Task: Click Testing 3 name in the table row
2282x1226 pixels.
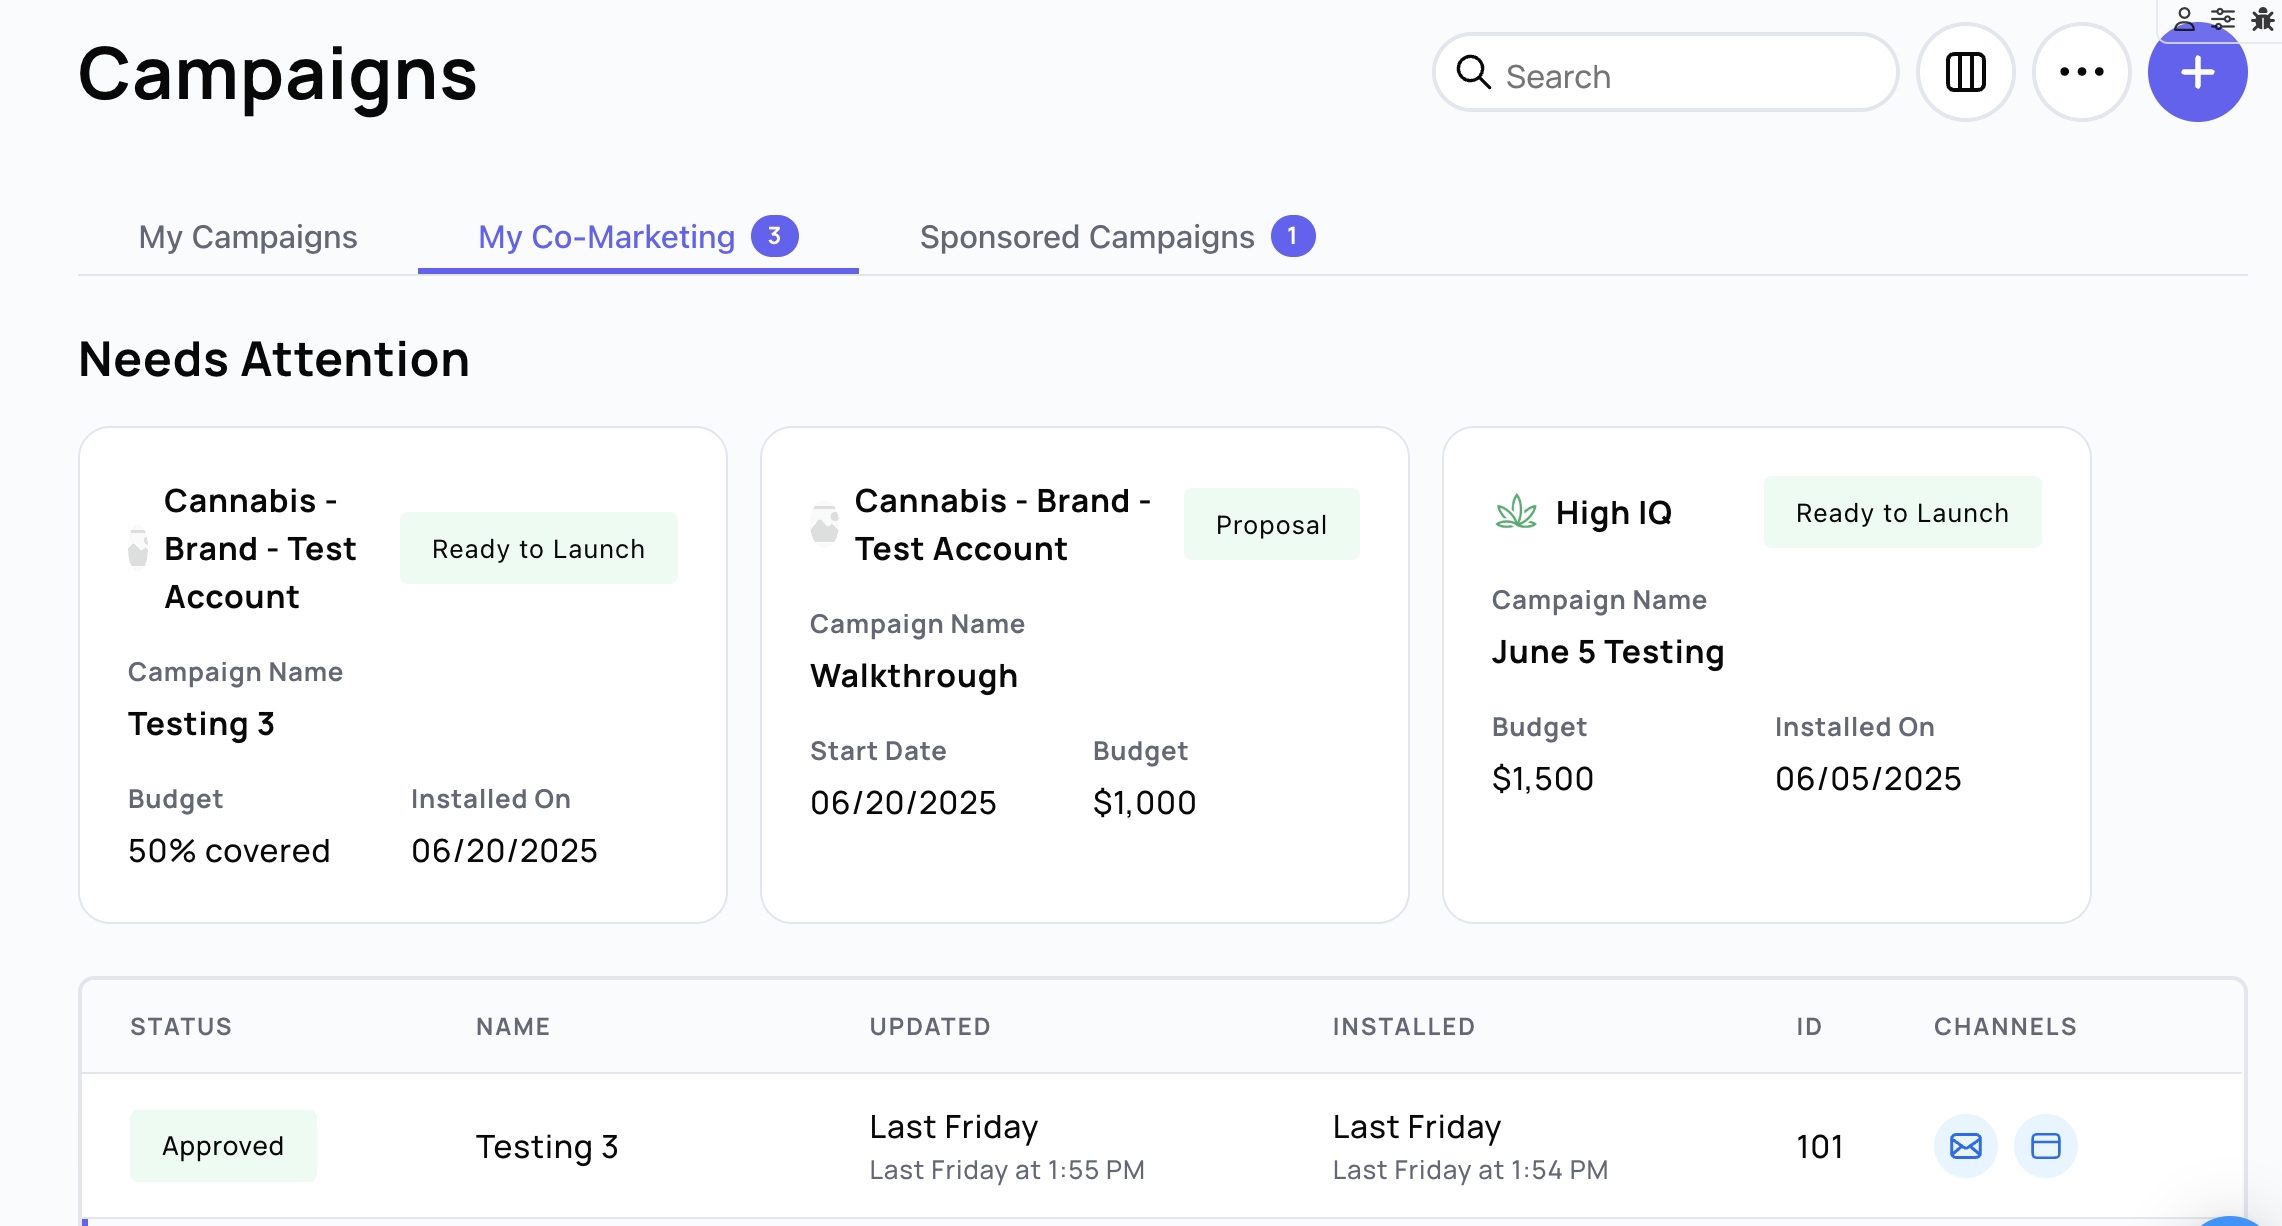Action: point(547,1146)
